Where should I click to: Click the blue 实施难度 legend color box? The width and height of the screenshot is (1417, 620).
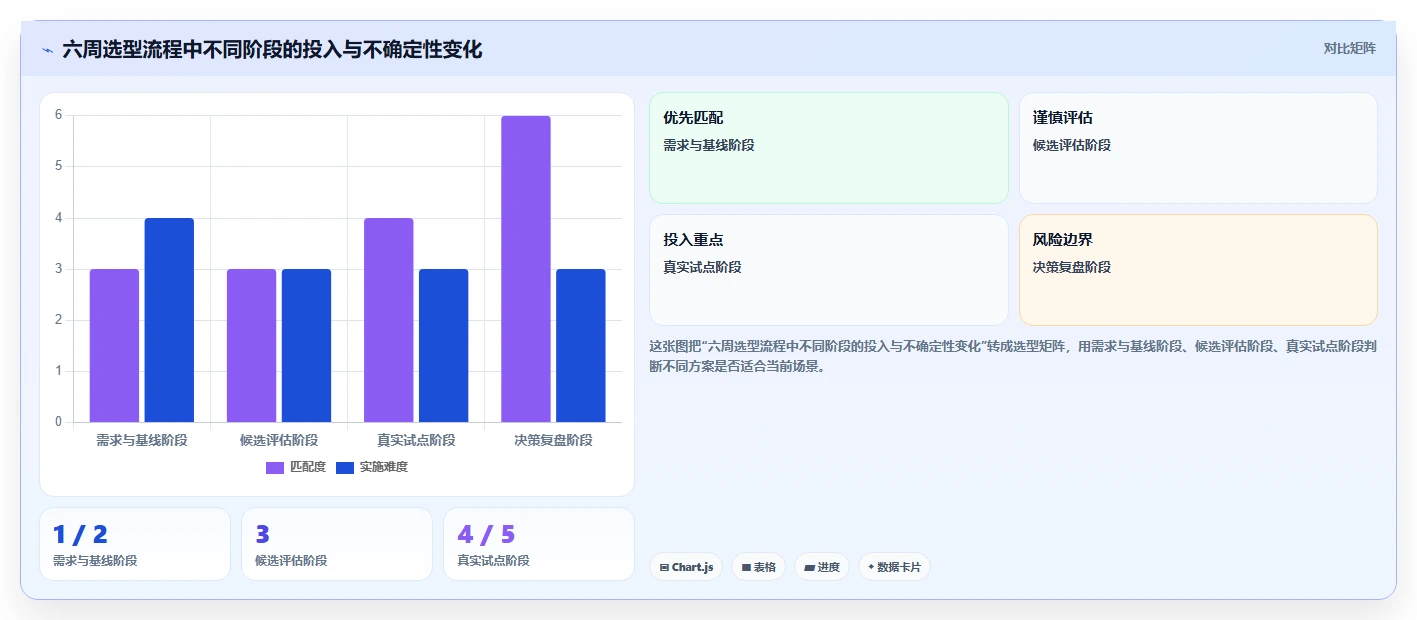345,467
